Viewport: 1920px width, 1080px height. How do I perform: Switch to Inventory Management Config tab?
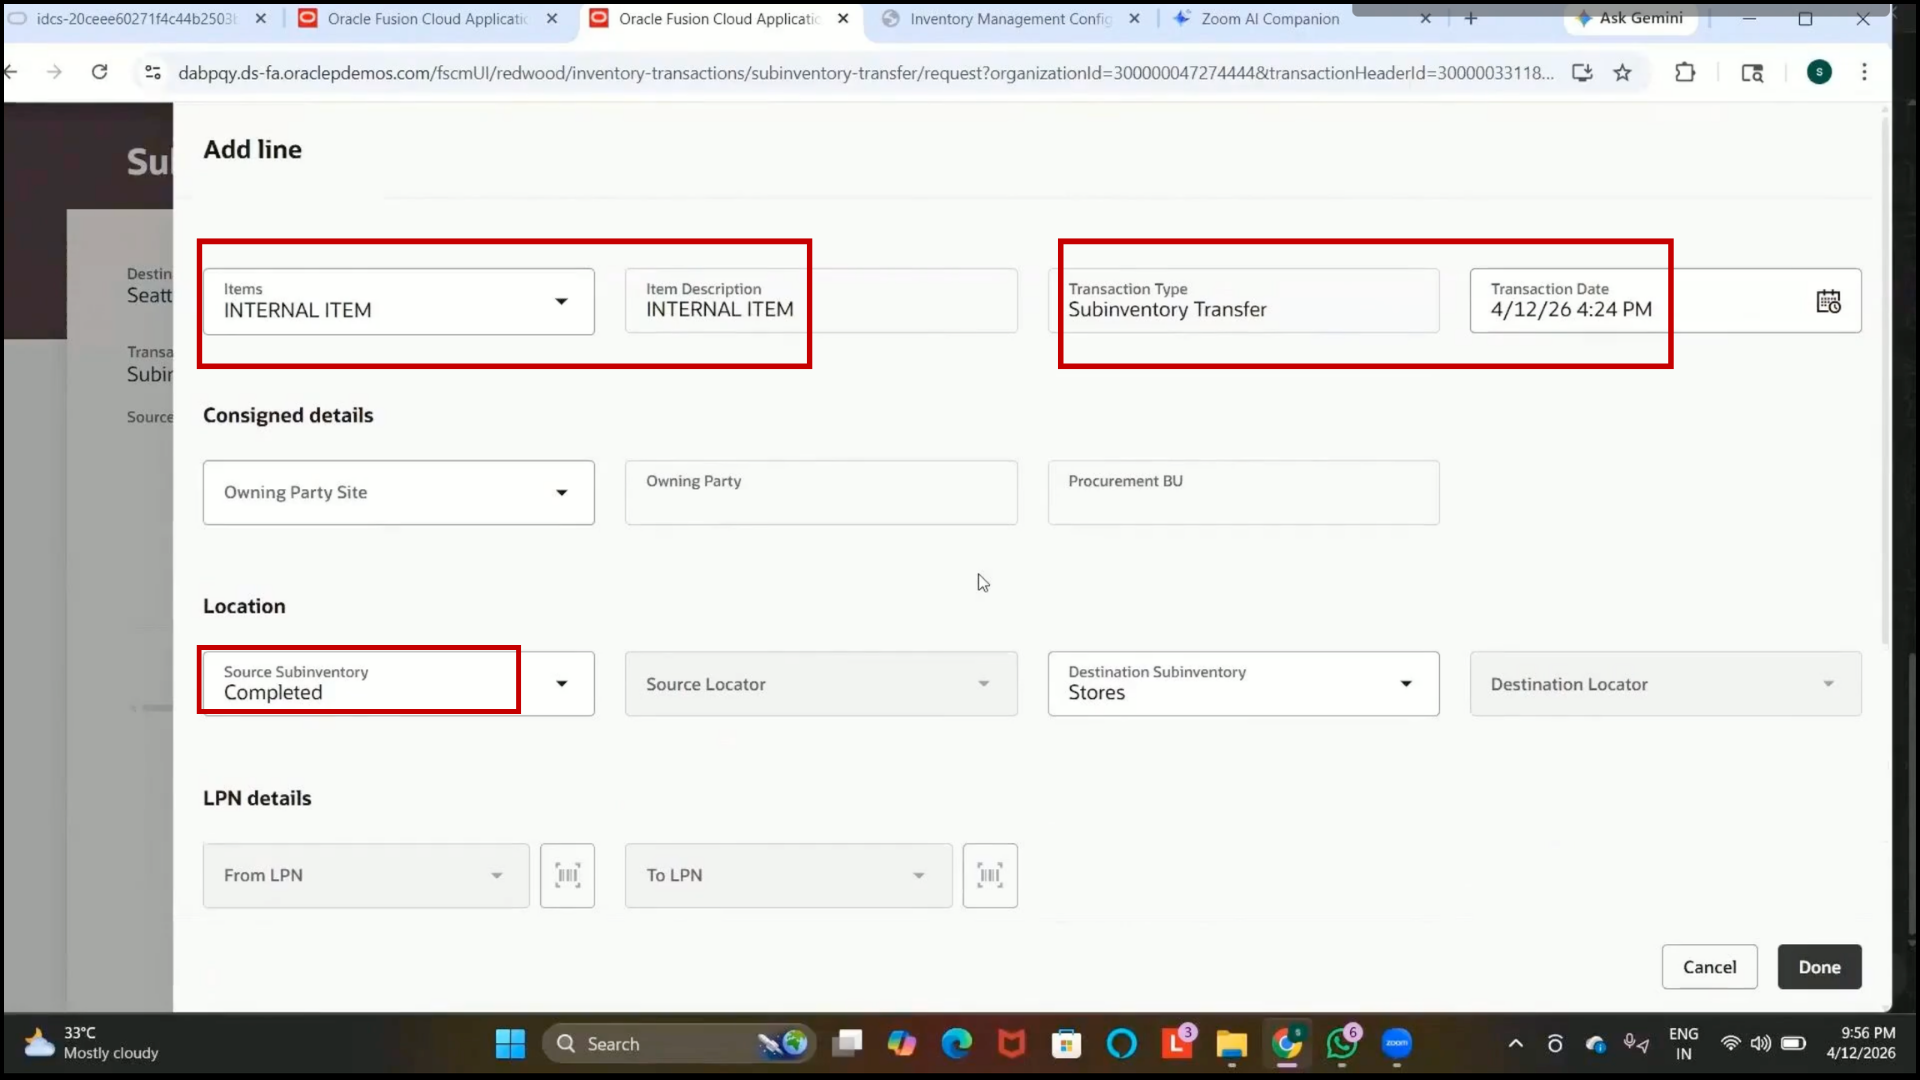pyautogui.click(x=1010, y=19)
